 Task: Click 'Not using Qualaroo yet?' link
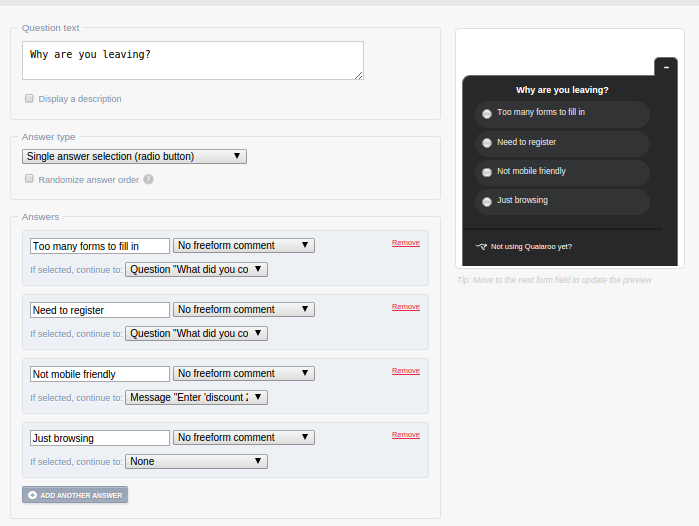[531, 247]
